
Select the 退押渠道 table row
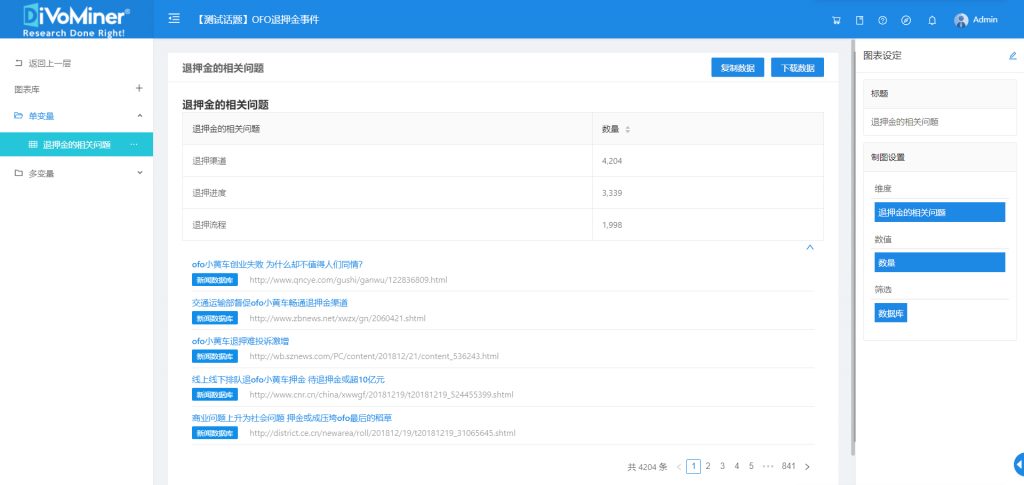pos(503,161)
